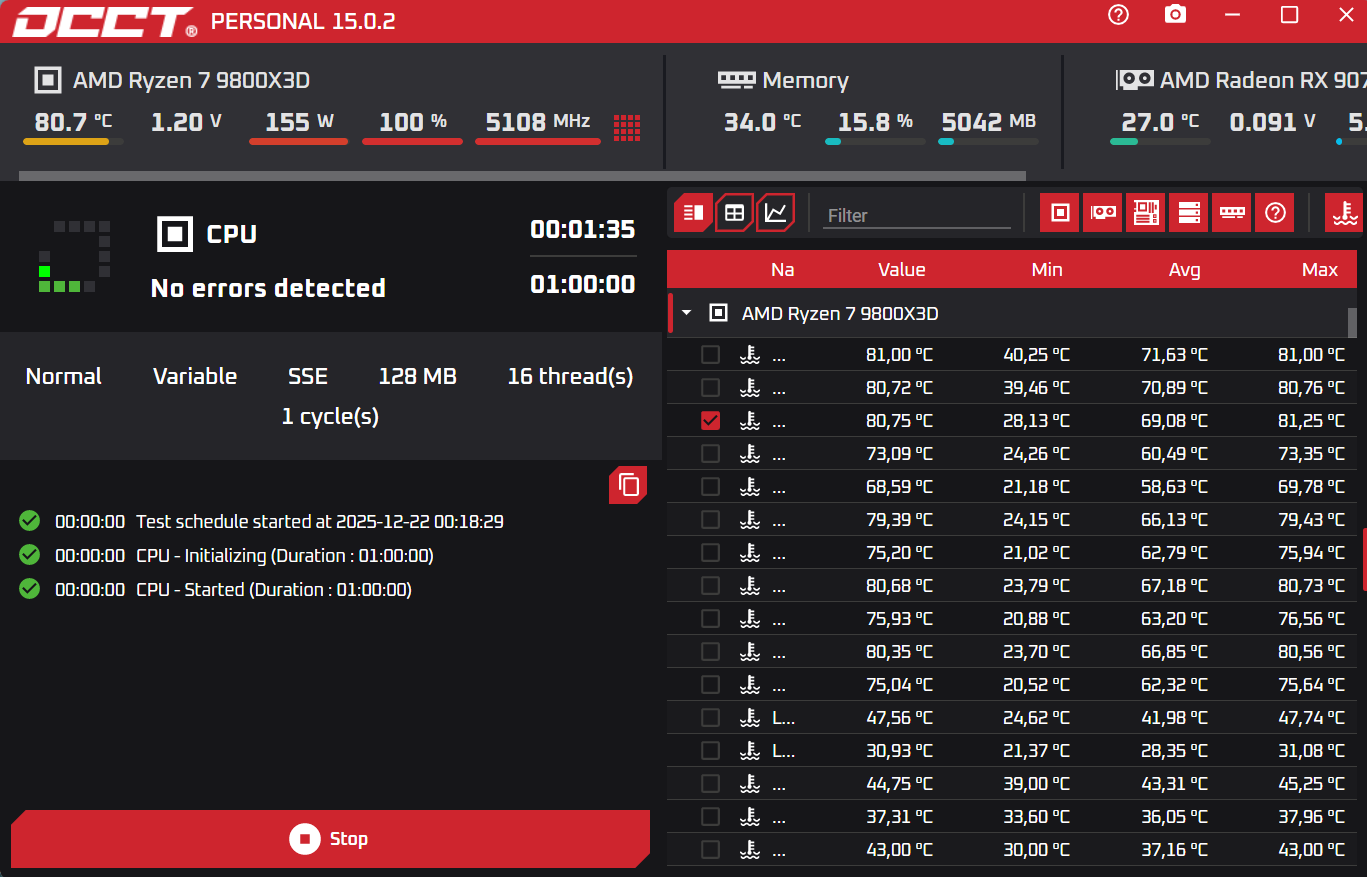Click the memory usage bar under 15.8 %
Screen dimensions: 1367x877
pos(875,142)
